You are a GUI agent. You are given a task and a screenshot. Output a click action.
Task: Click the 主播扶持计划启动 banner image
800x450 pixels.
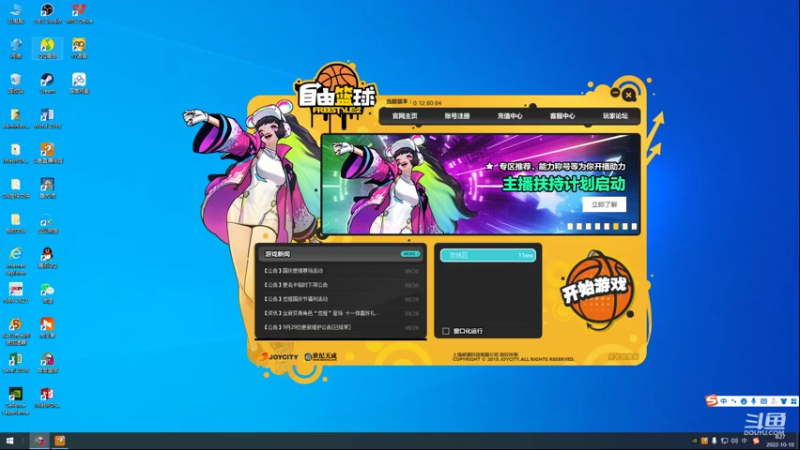tap(481, 184)
